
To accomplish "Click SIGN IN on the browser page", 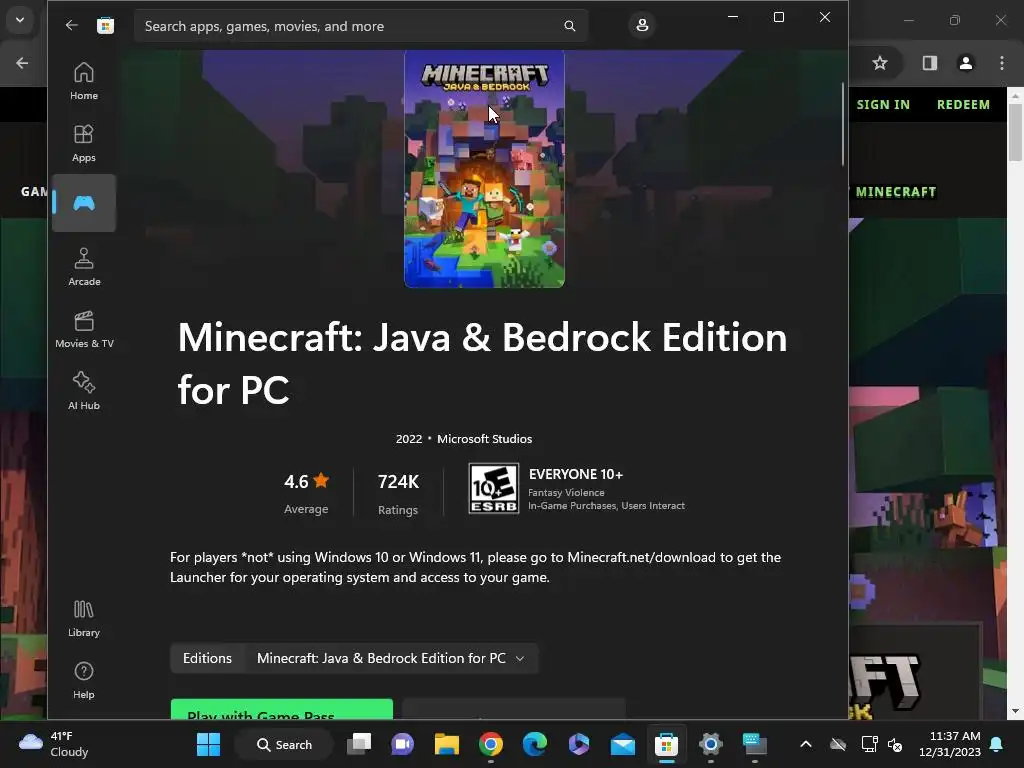I will pos(883,104).
